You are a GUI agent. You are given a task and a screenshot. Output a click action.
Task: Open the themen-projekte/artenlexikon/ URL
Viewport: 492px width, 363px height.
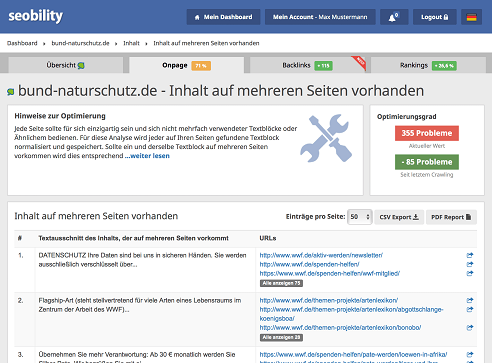[329, 300]
